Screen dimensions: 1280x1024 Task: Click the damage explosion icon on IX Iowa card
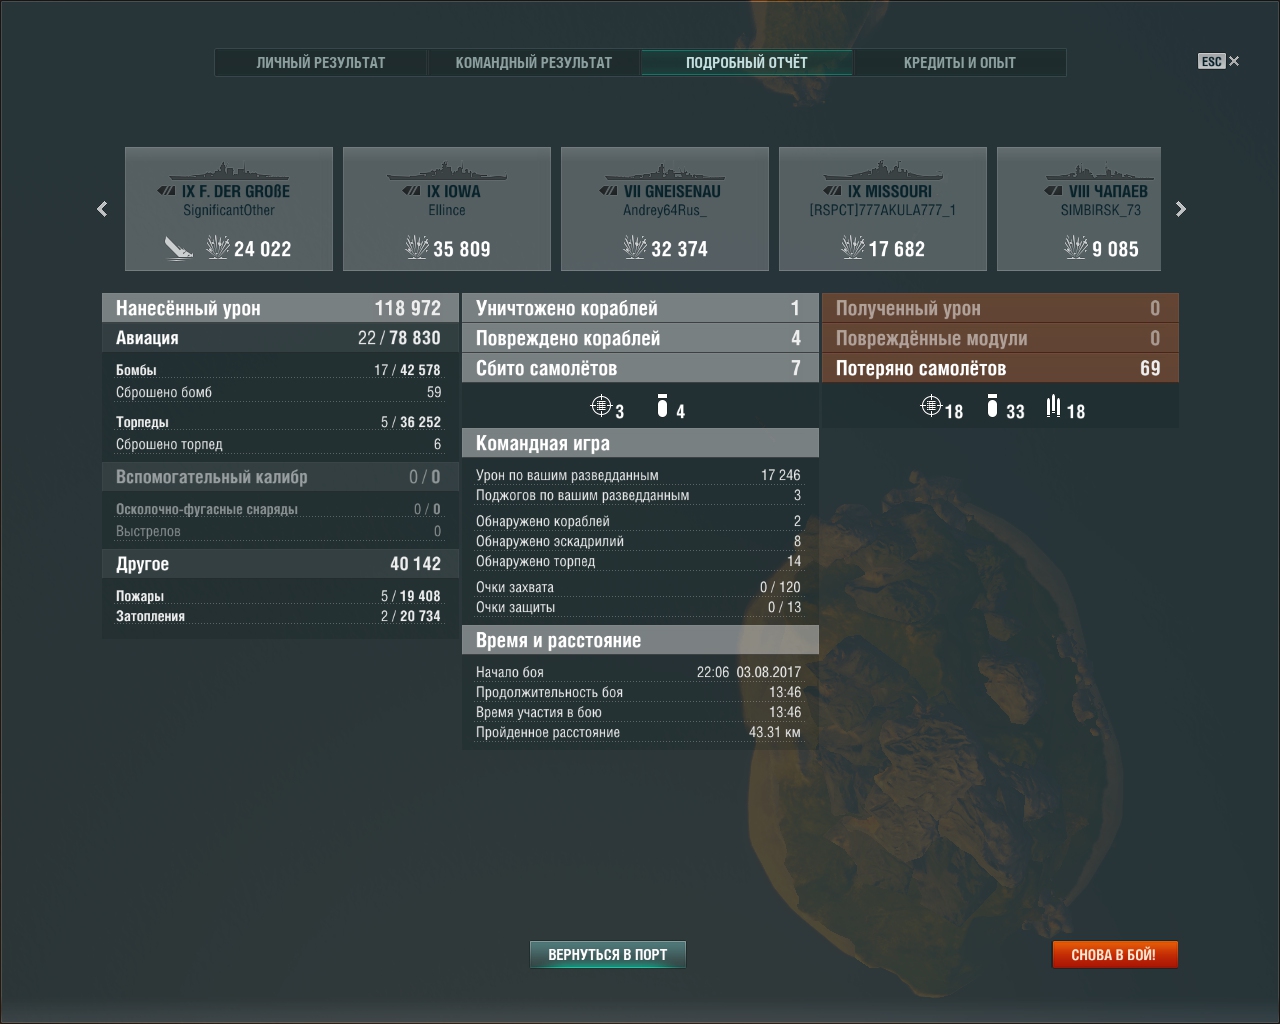417,247
